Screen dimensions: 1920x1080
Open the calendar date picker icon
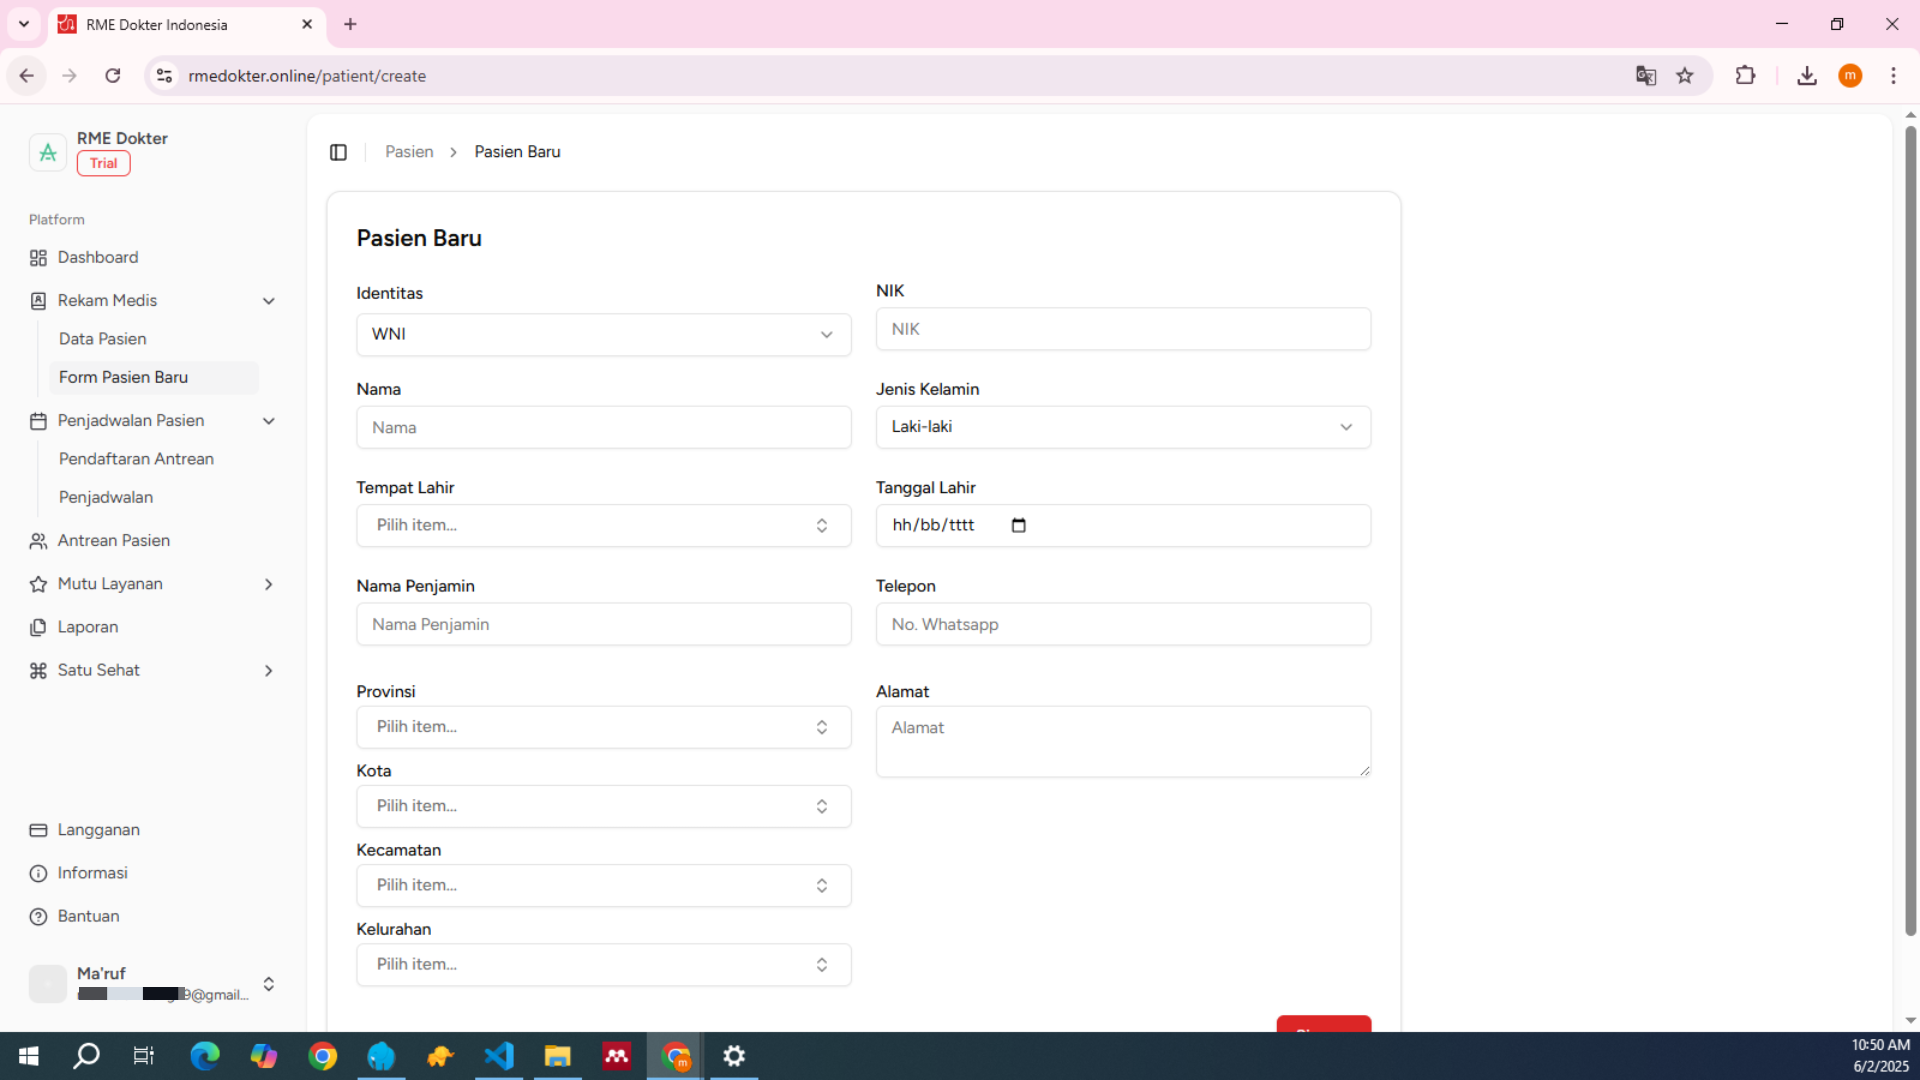point(1018,526)
